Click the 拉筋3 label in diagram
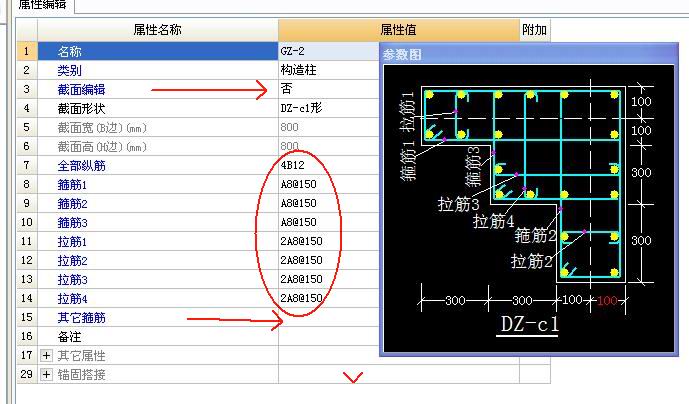 [458, 204]
